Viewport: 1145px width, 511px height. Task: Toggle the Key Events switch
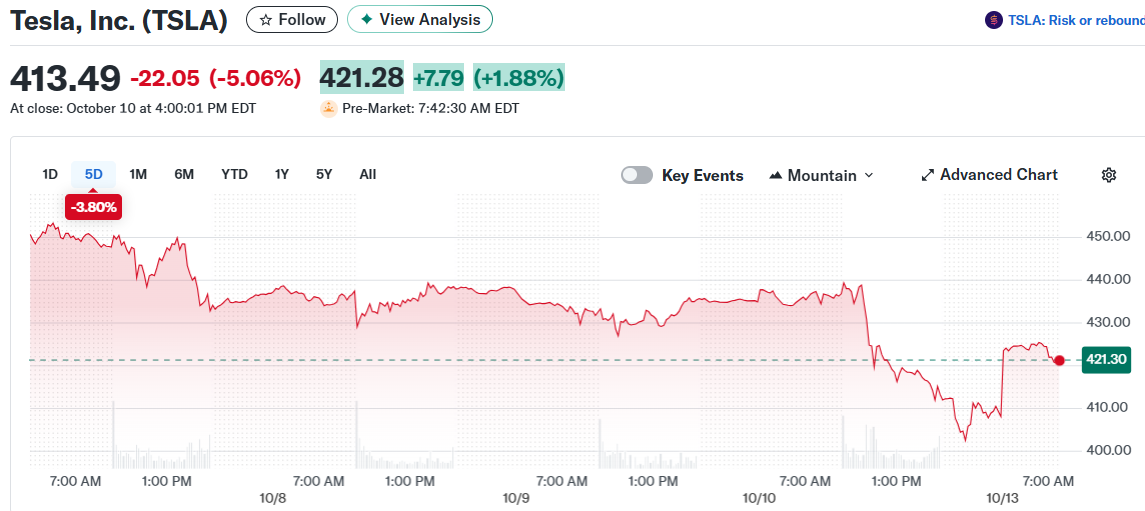pos(637,175)
